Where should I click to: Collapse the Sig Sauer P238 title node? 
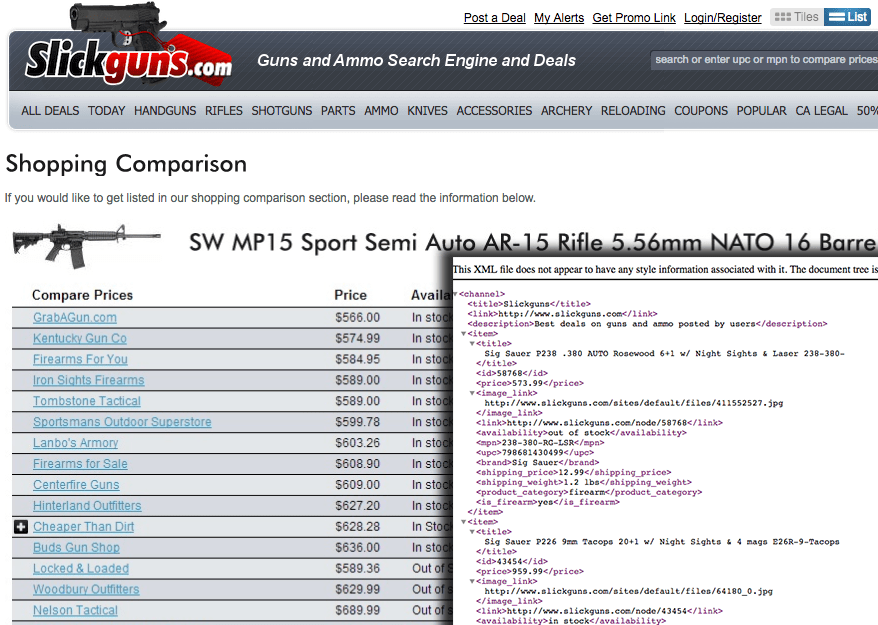point(472,343)
